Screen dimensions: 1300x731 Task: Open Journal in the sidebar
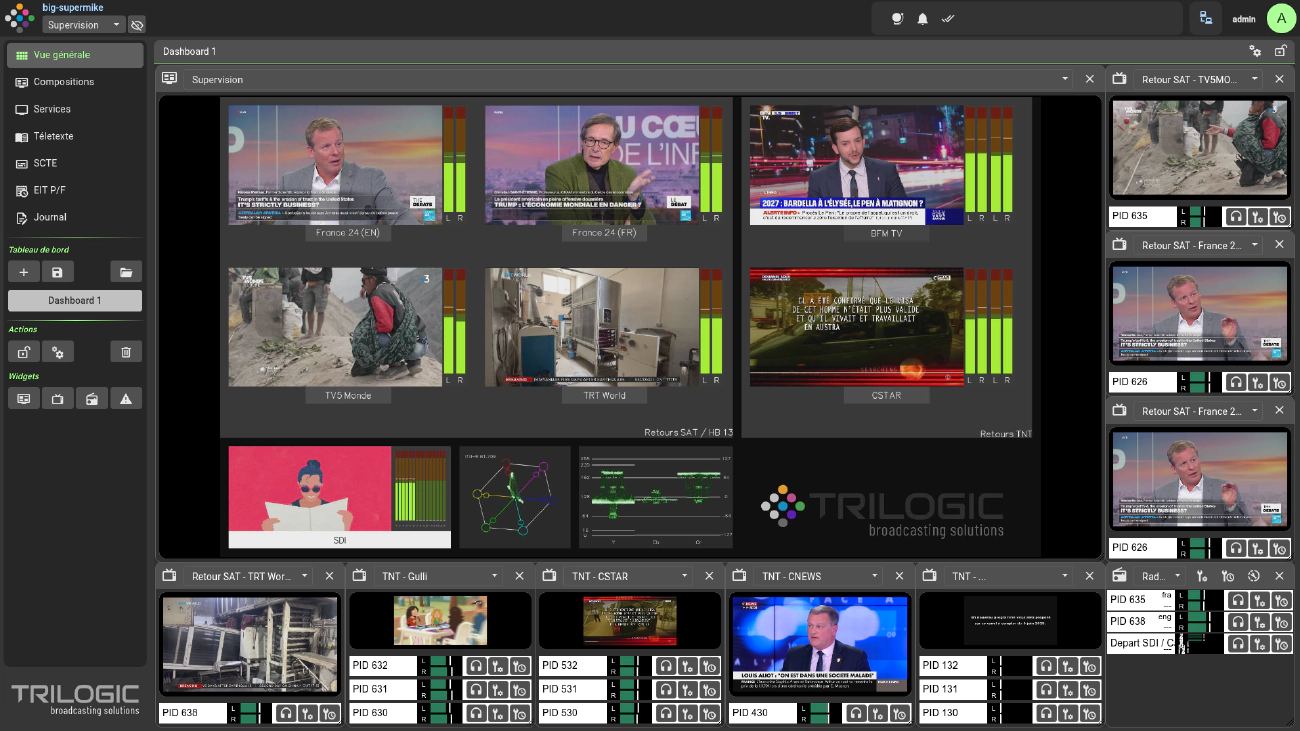click(x=75, y=217)
